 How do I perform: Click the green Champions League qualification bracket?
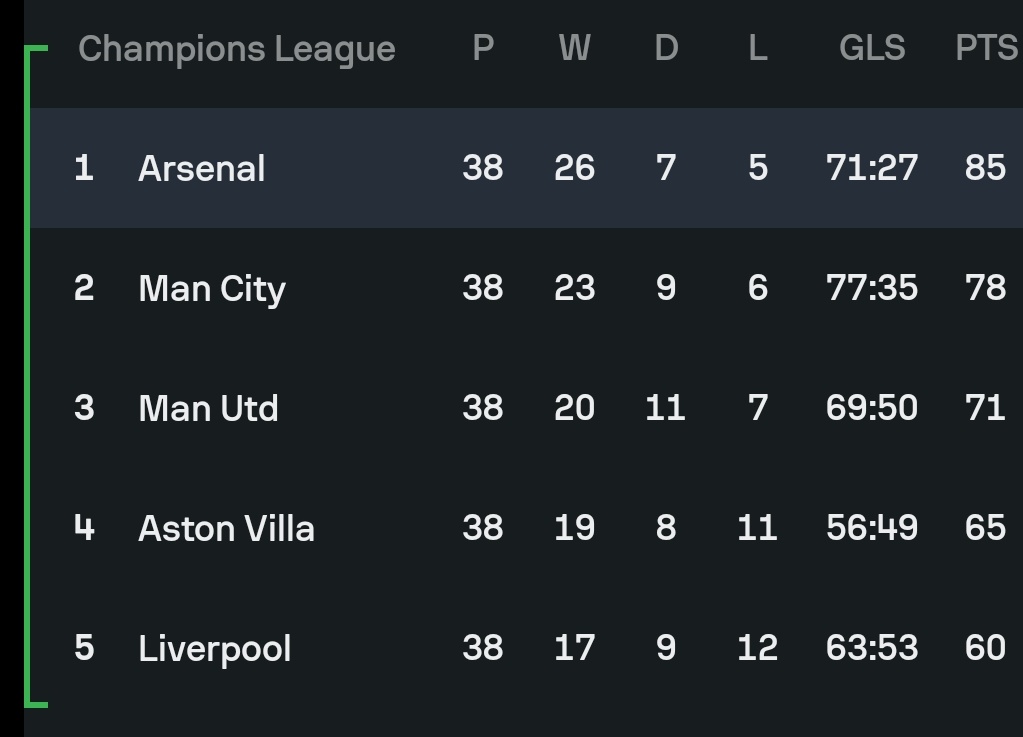tap(28, 376)
